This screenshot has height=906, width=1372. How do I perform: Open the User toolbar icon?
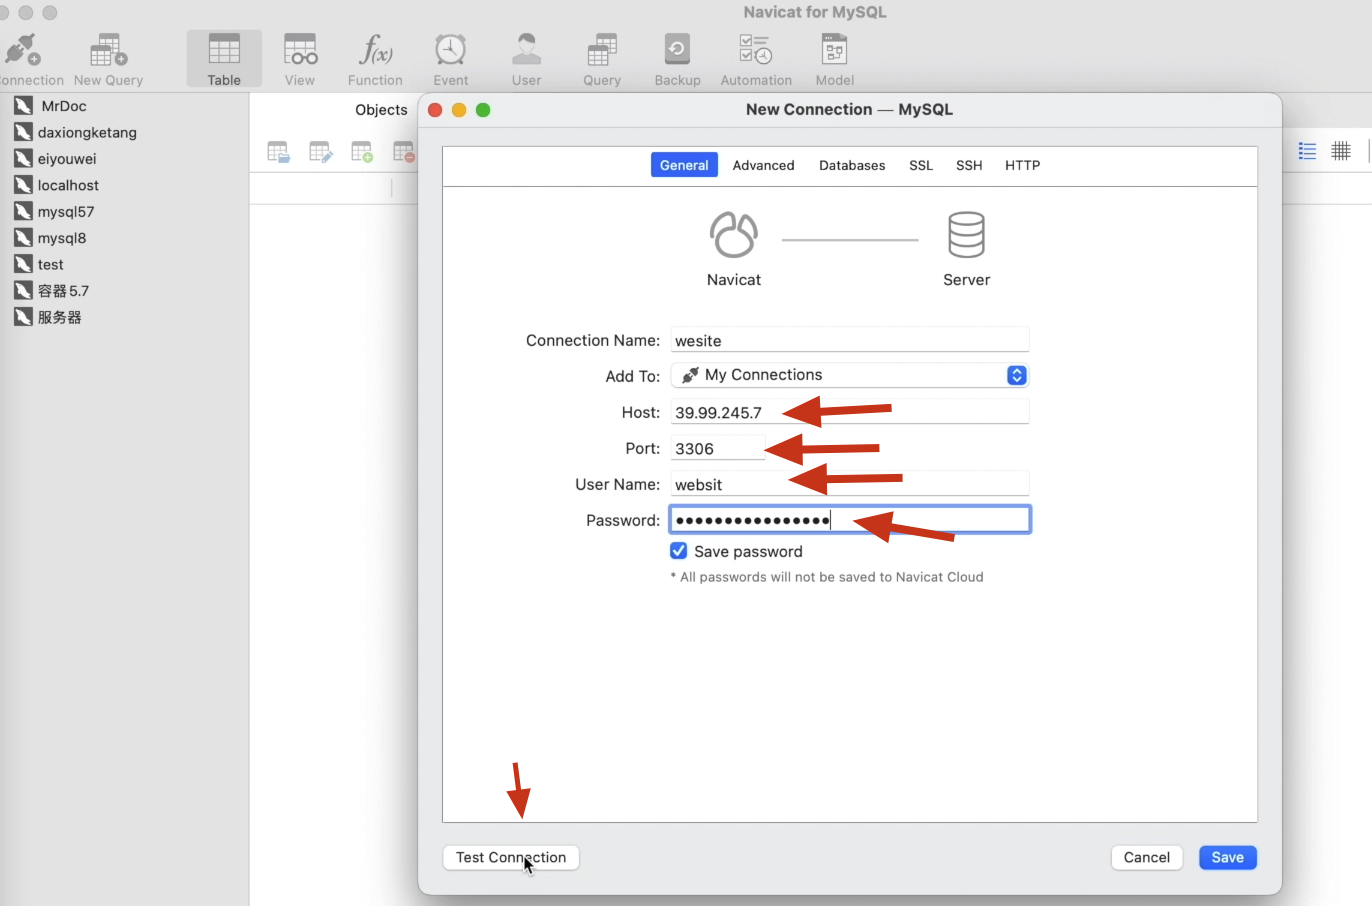[526, 60]
